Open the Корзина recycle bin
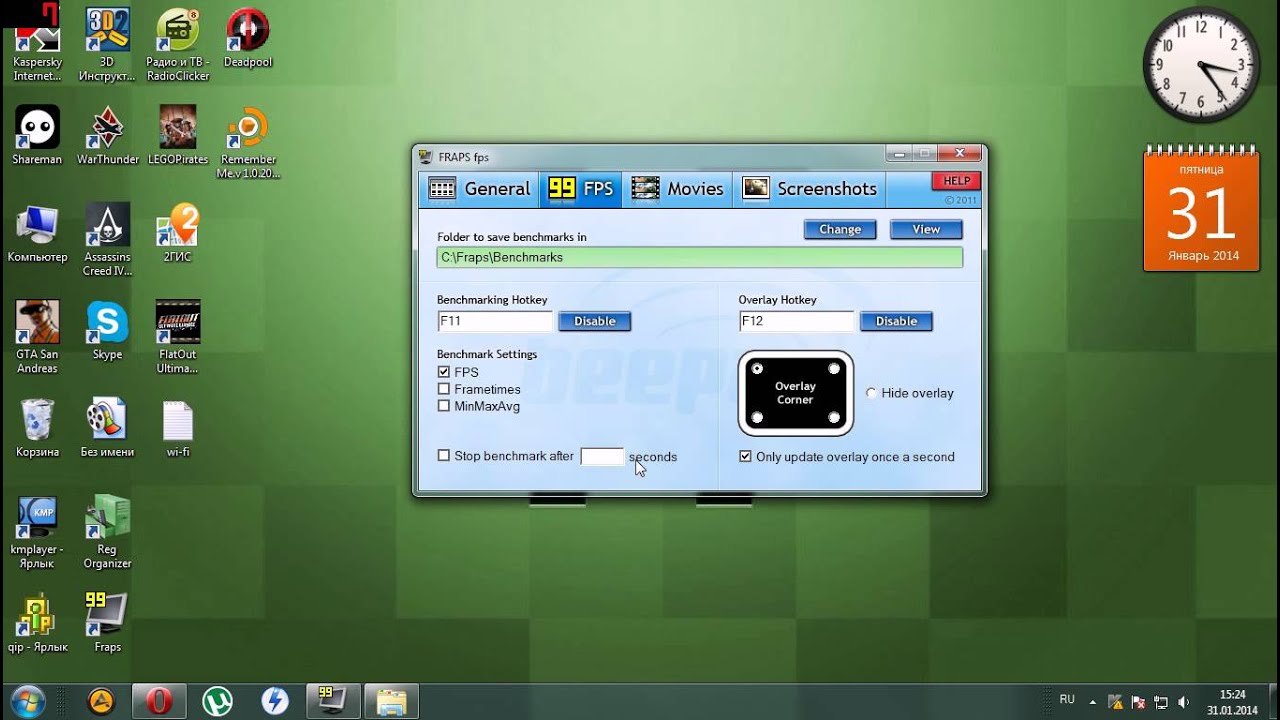 click(x=37, y=429)
